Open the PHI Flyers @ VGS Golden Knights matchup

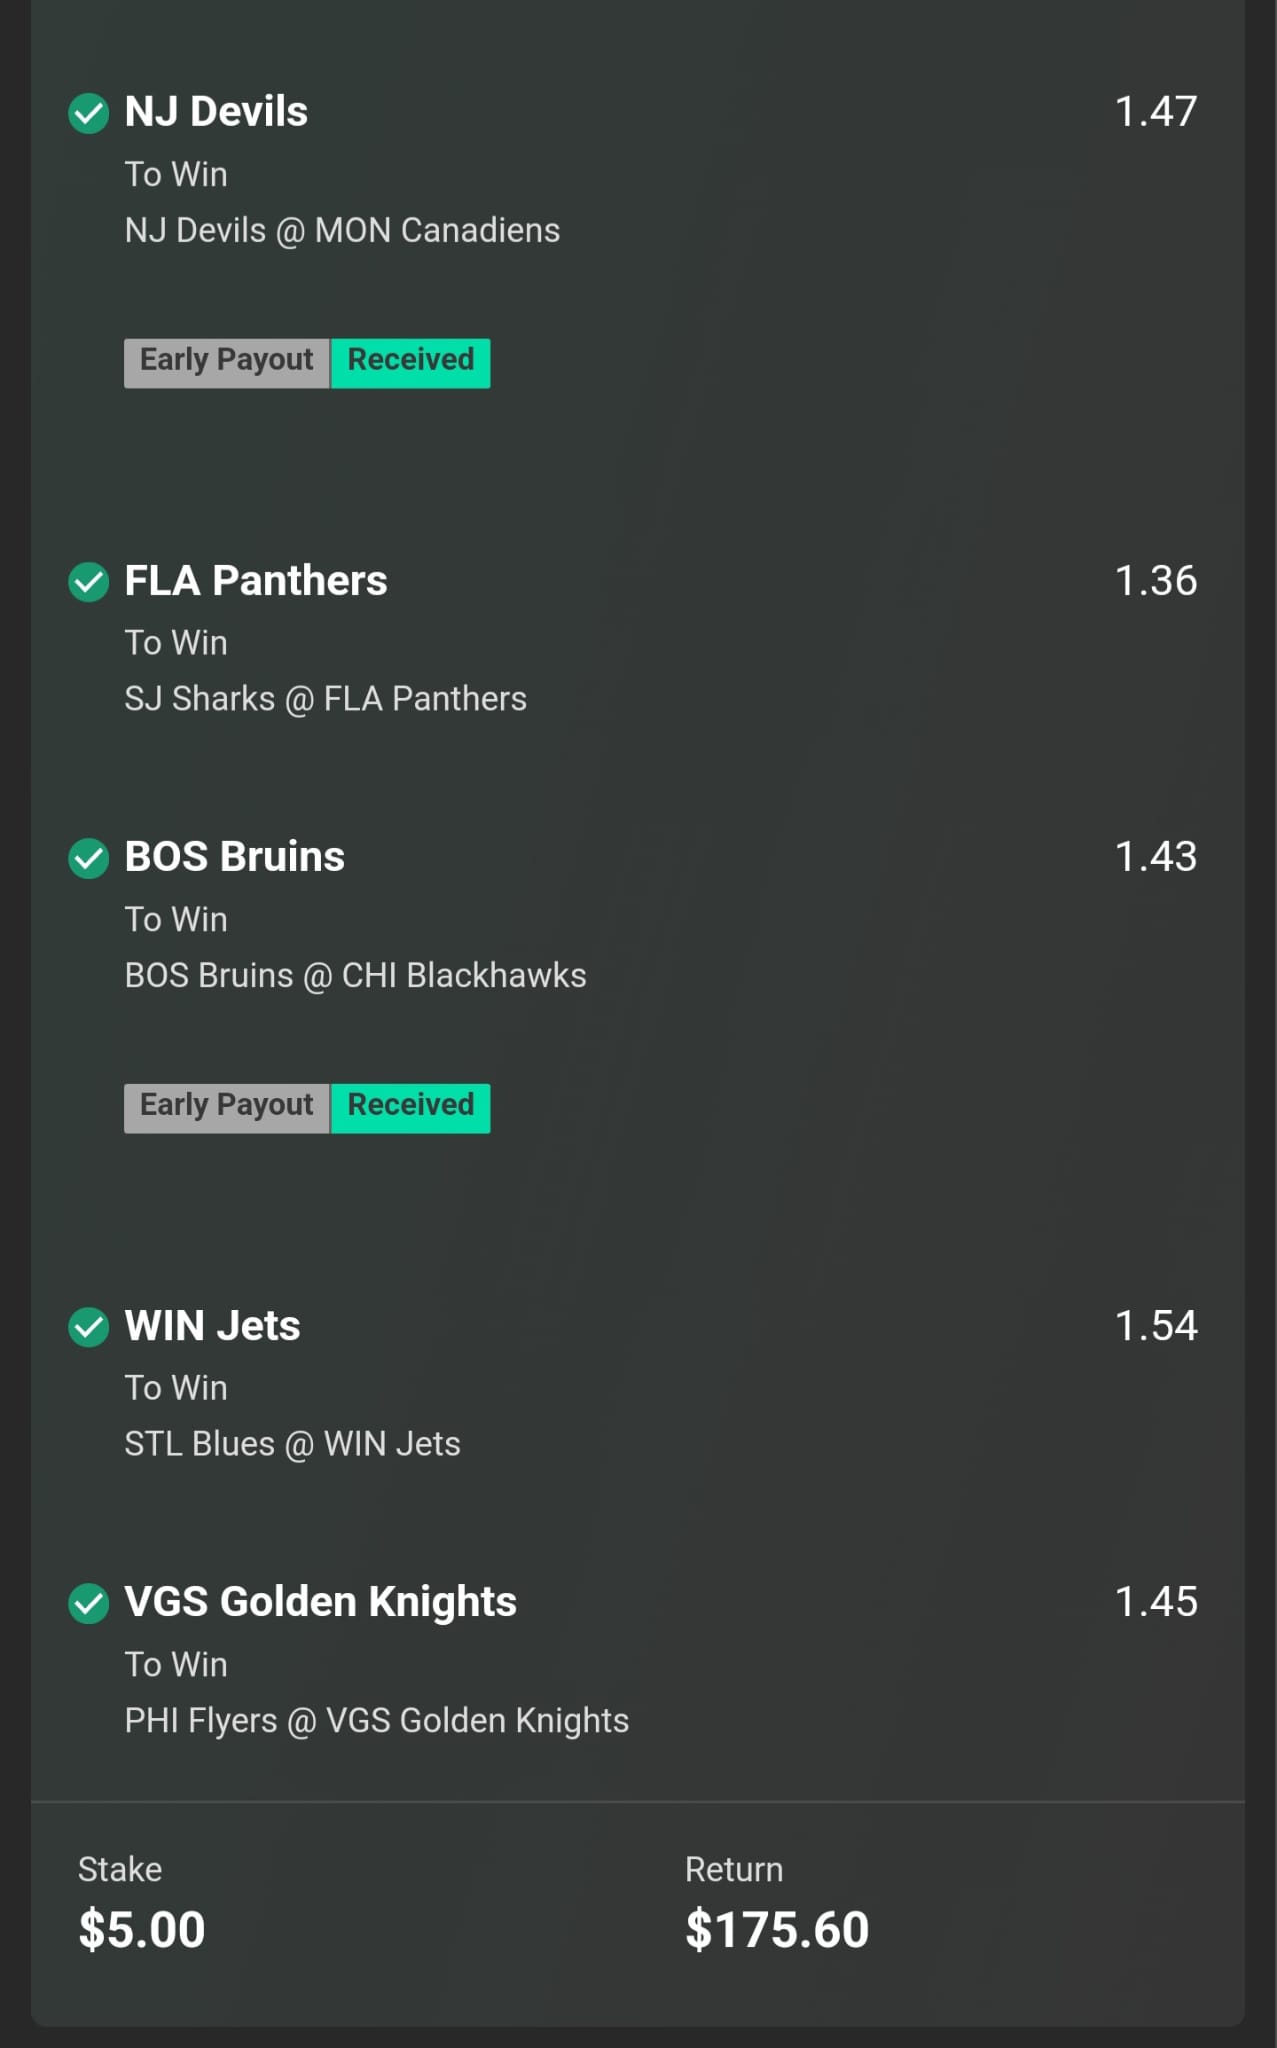click(376, 1721)
